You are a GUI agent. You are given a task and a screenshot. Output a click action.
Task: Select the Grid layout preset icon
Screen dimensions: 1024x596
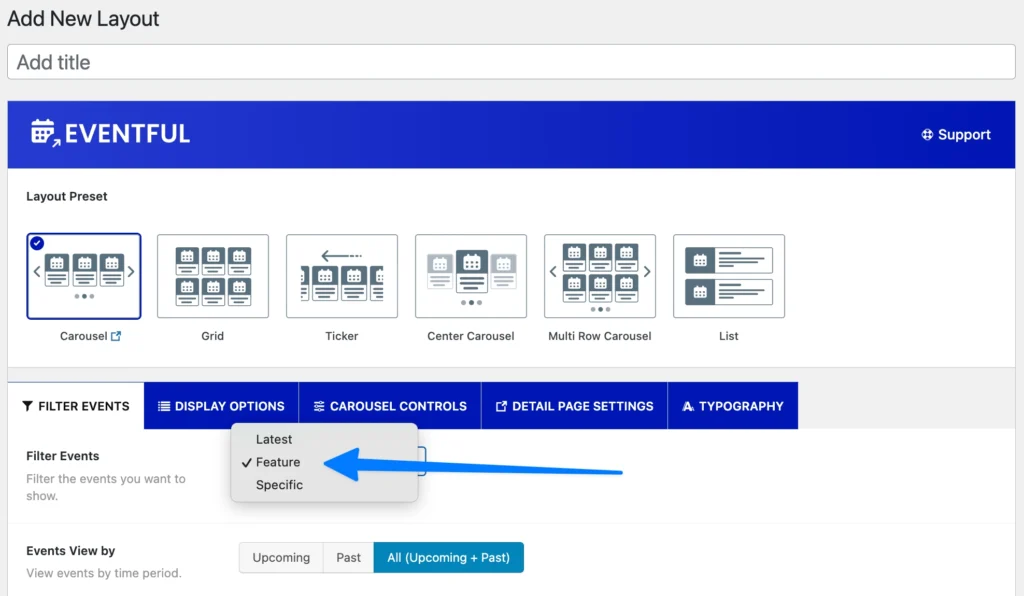tap(213, 276)
